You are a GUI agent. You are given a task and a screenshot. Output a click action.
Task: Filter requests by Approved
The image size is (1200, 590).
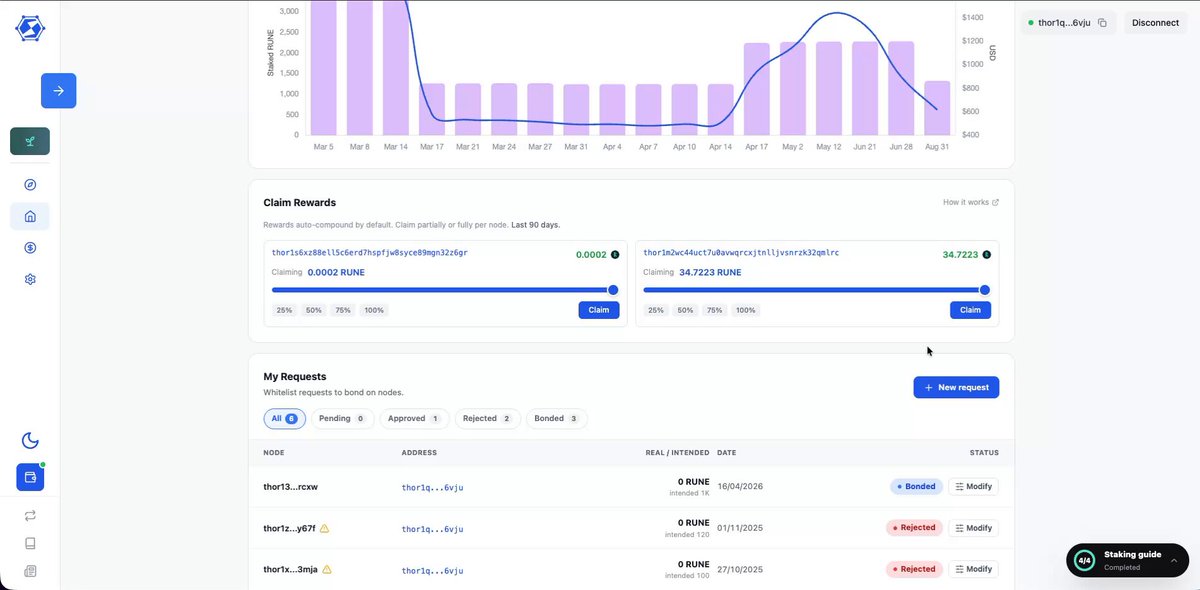coord(414,418)
